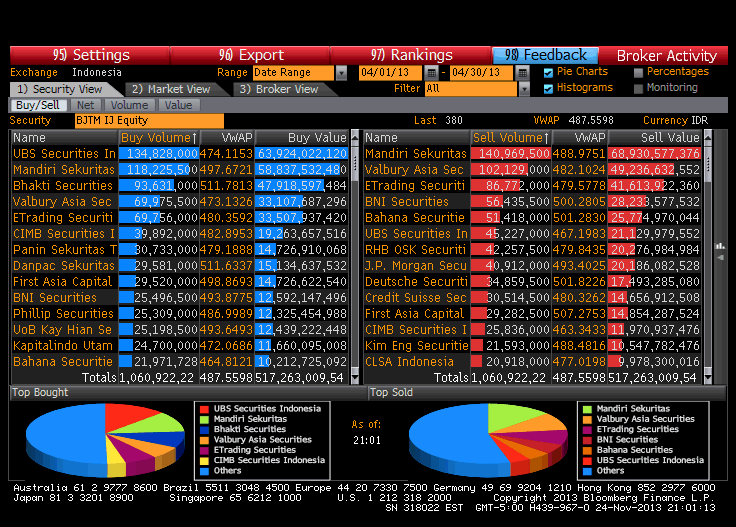The width and height of the screenshot is (736, 527).
Task: Uncheck the Pie Charts checkbox
Action: 548,73
